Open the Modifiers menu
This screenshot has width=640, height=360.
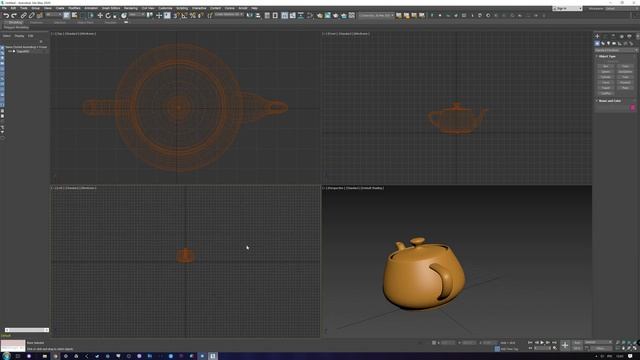[74, 8]
